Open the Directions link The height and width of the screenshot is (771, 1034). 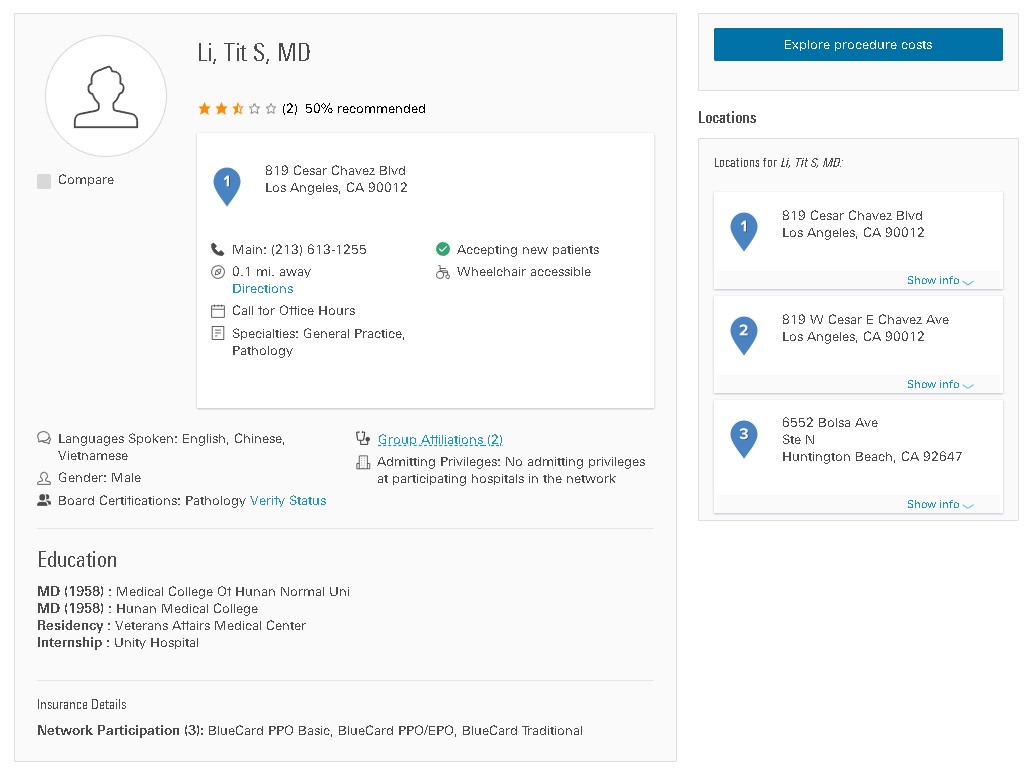click(263, 289)
